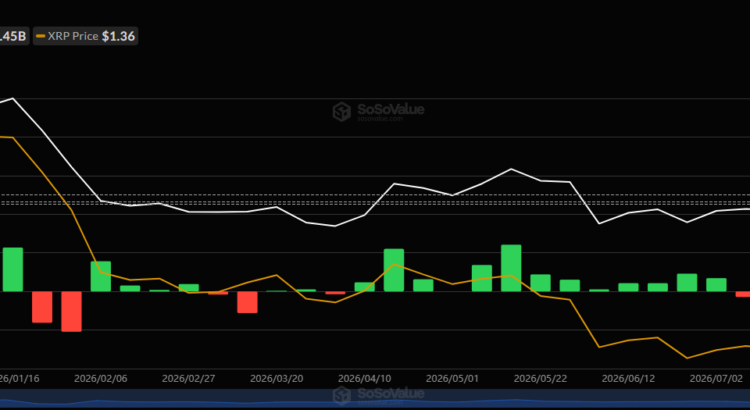Click the 2026/04/10 date label

364,379
